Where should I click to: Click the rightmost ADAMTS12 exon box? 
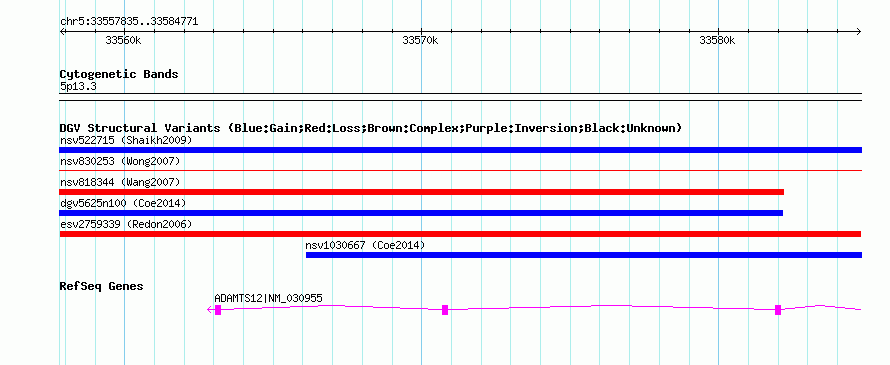click(x=778, y=309)
